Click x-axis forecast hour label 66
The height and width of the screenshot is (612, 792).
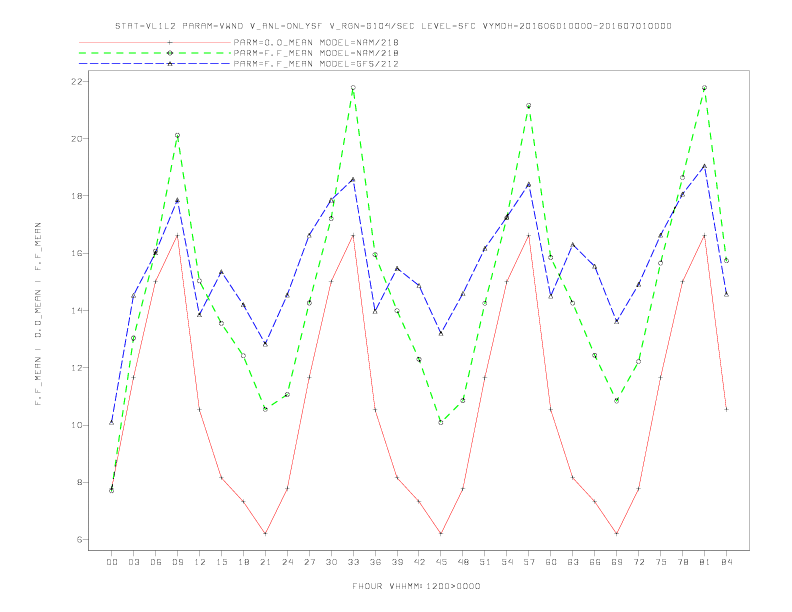tap(595, 562)
